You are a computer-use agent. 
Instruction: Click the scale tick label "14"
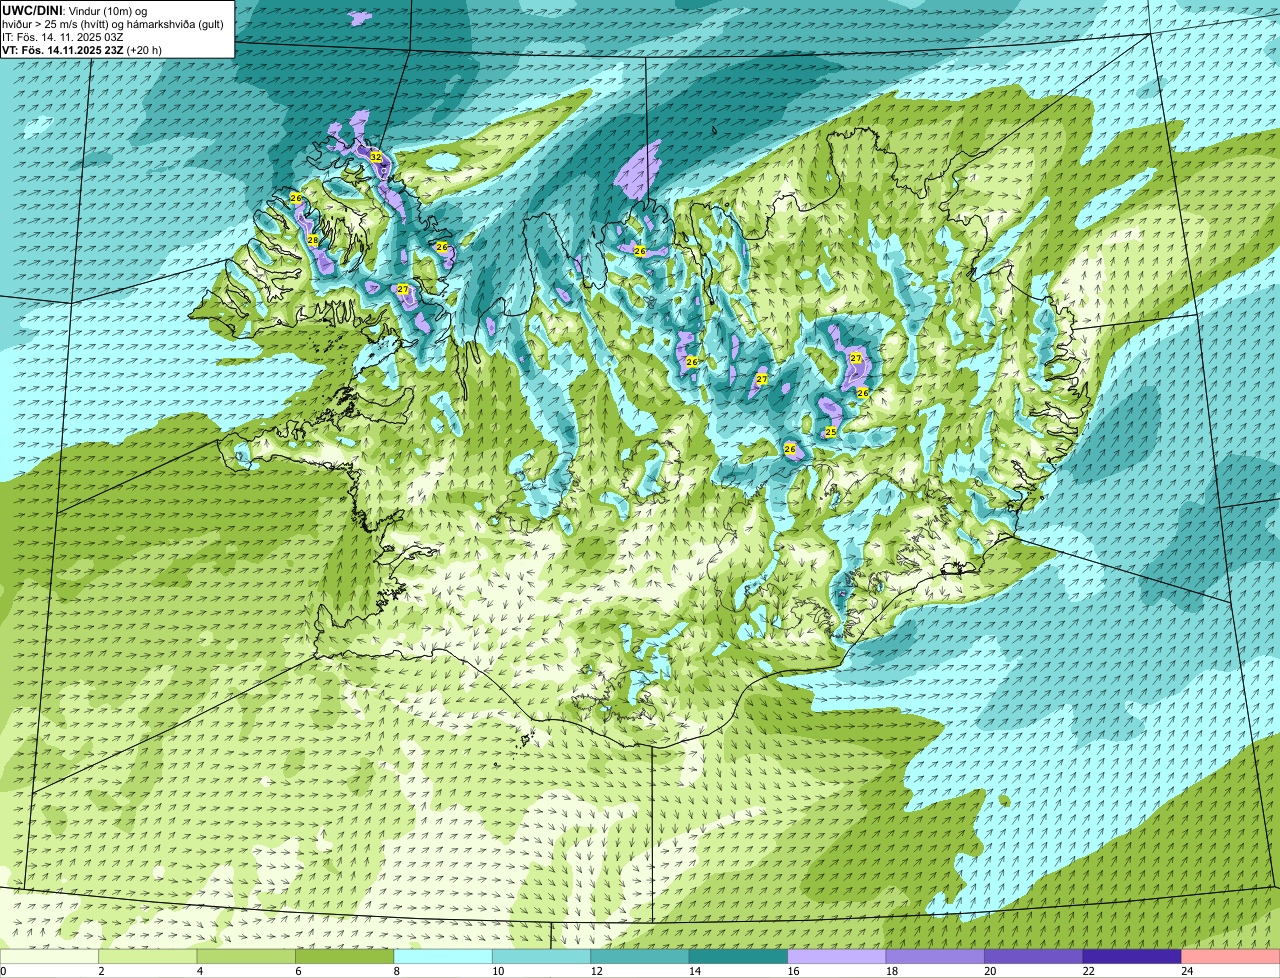(x=693, y=970)
